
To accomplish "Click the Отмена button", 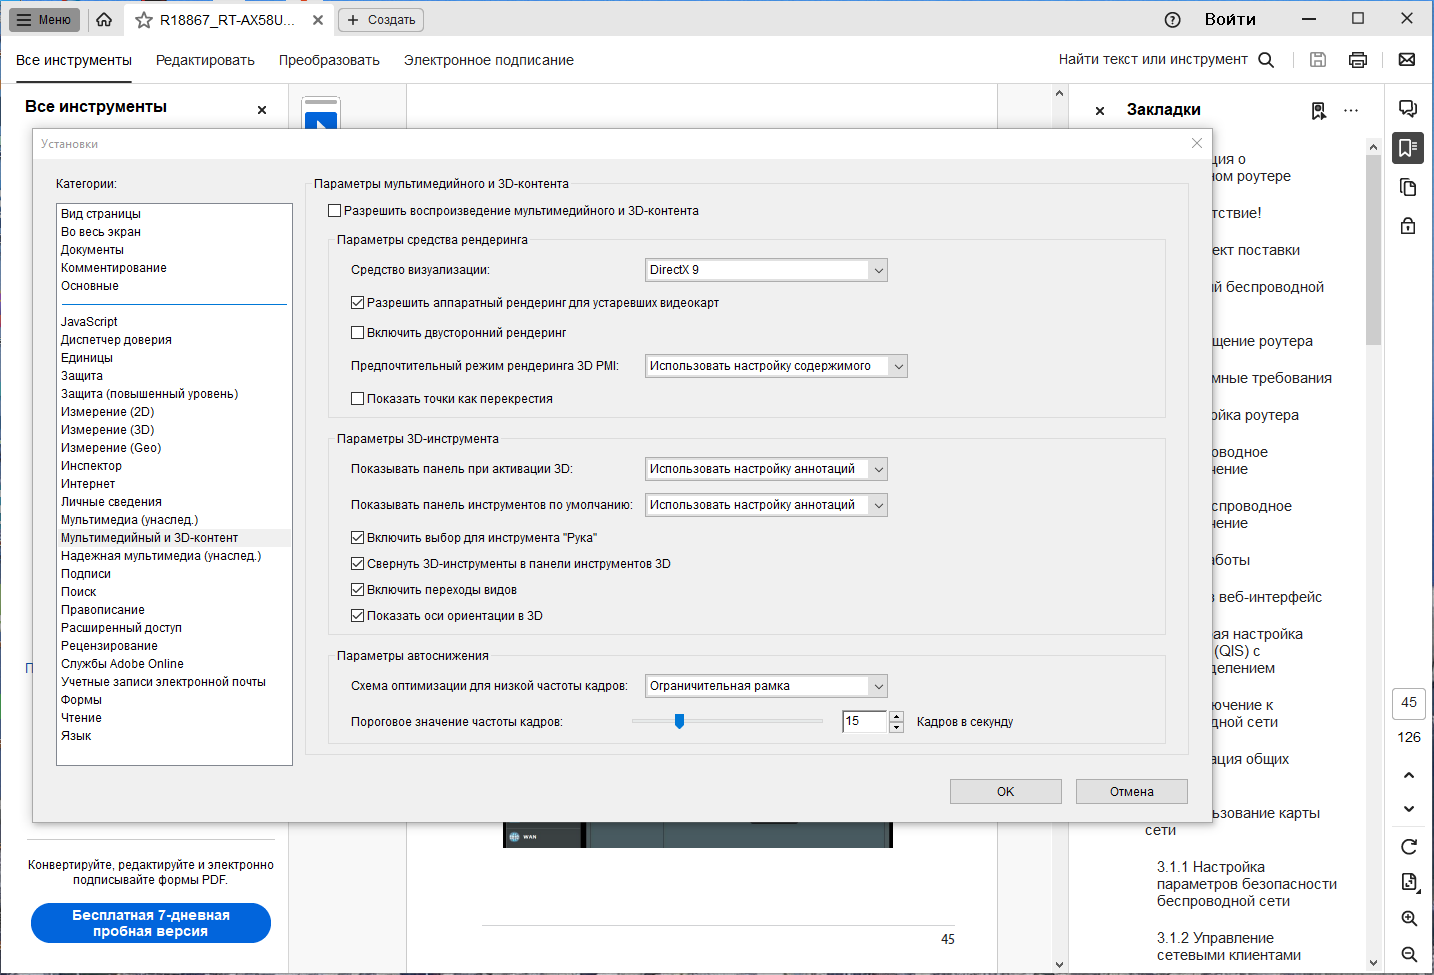I will click(1132, 791).
